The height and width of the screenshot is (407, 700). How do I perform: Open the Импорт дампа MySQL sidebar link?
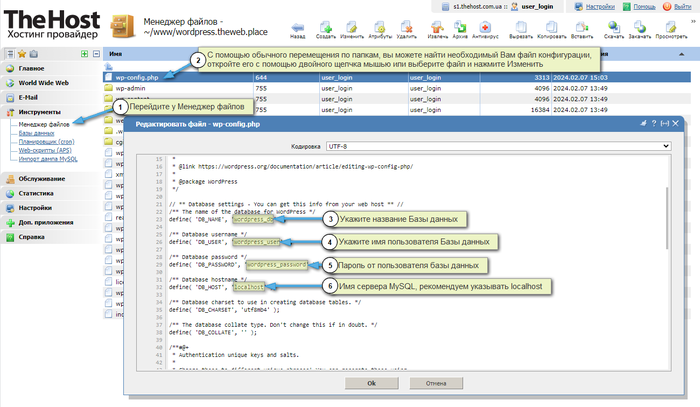click(48, 159)
